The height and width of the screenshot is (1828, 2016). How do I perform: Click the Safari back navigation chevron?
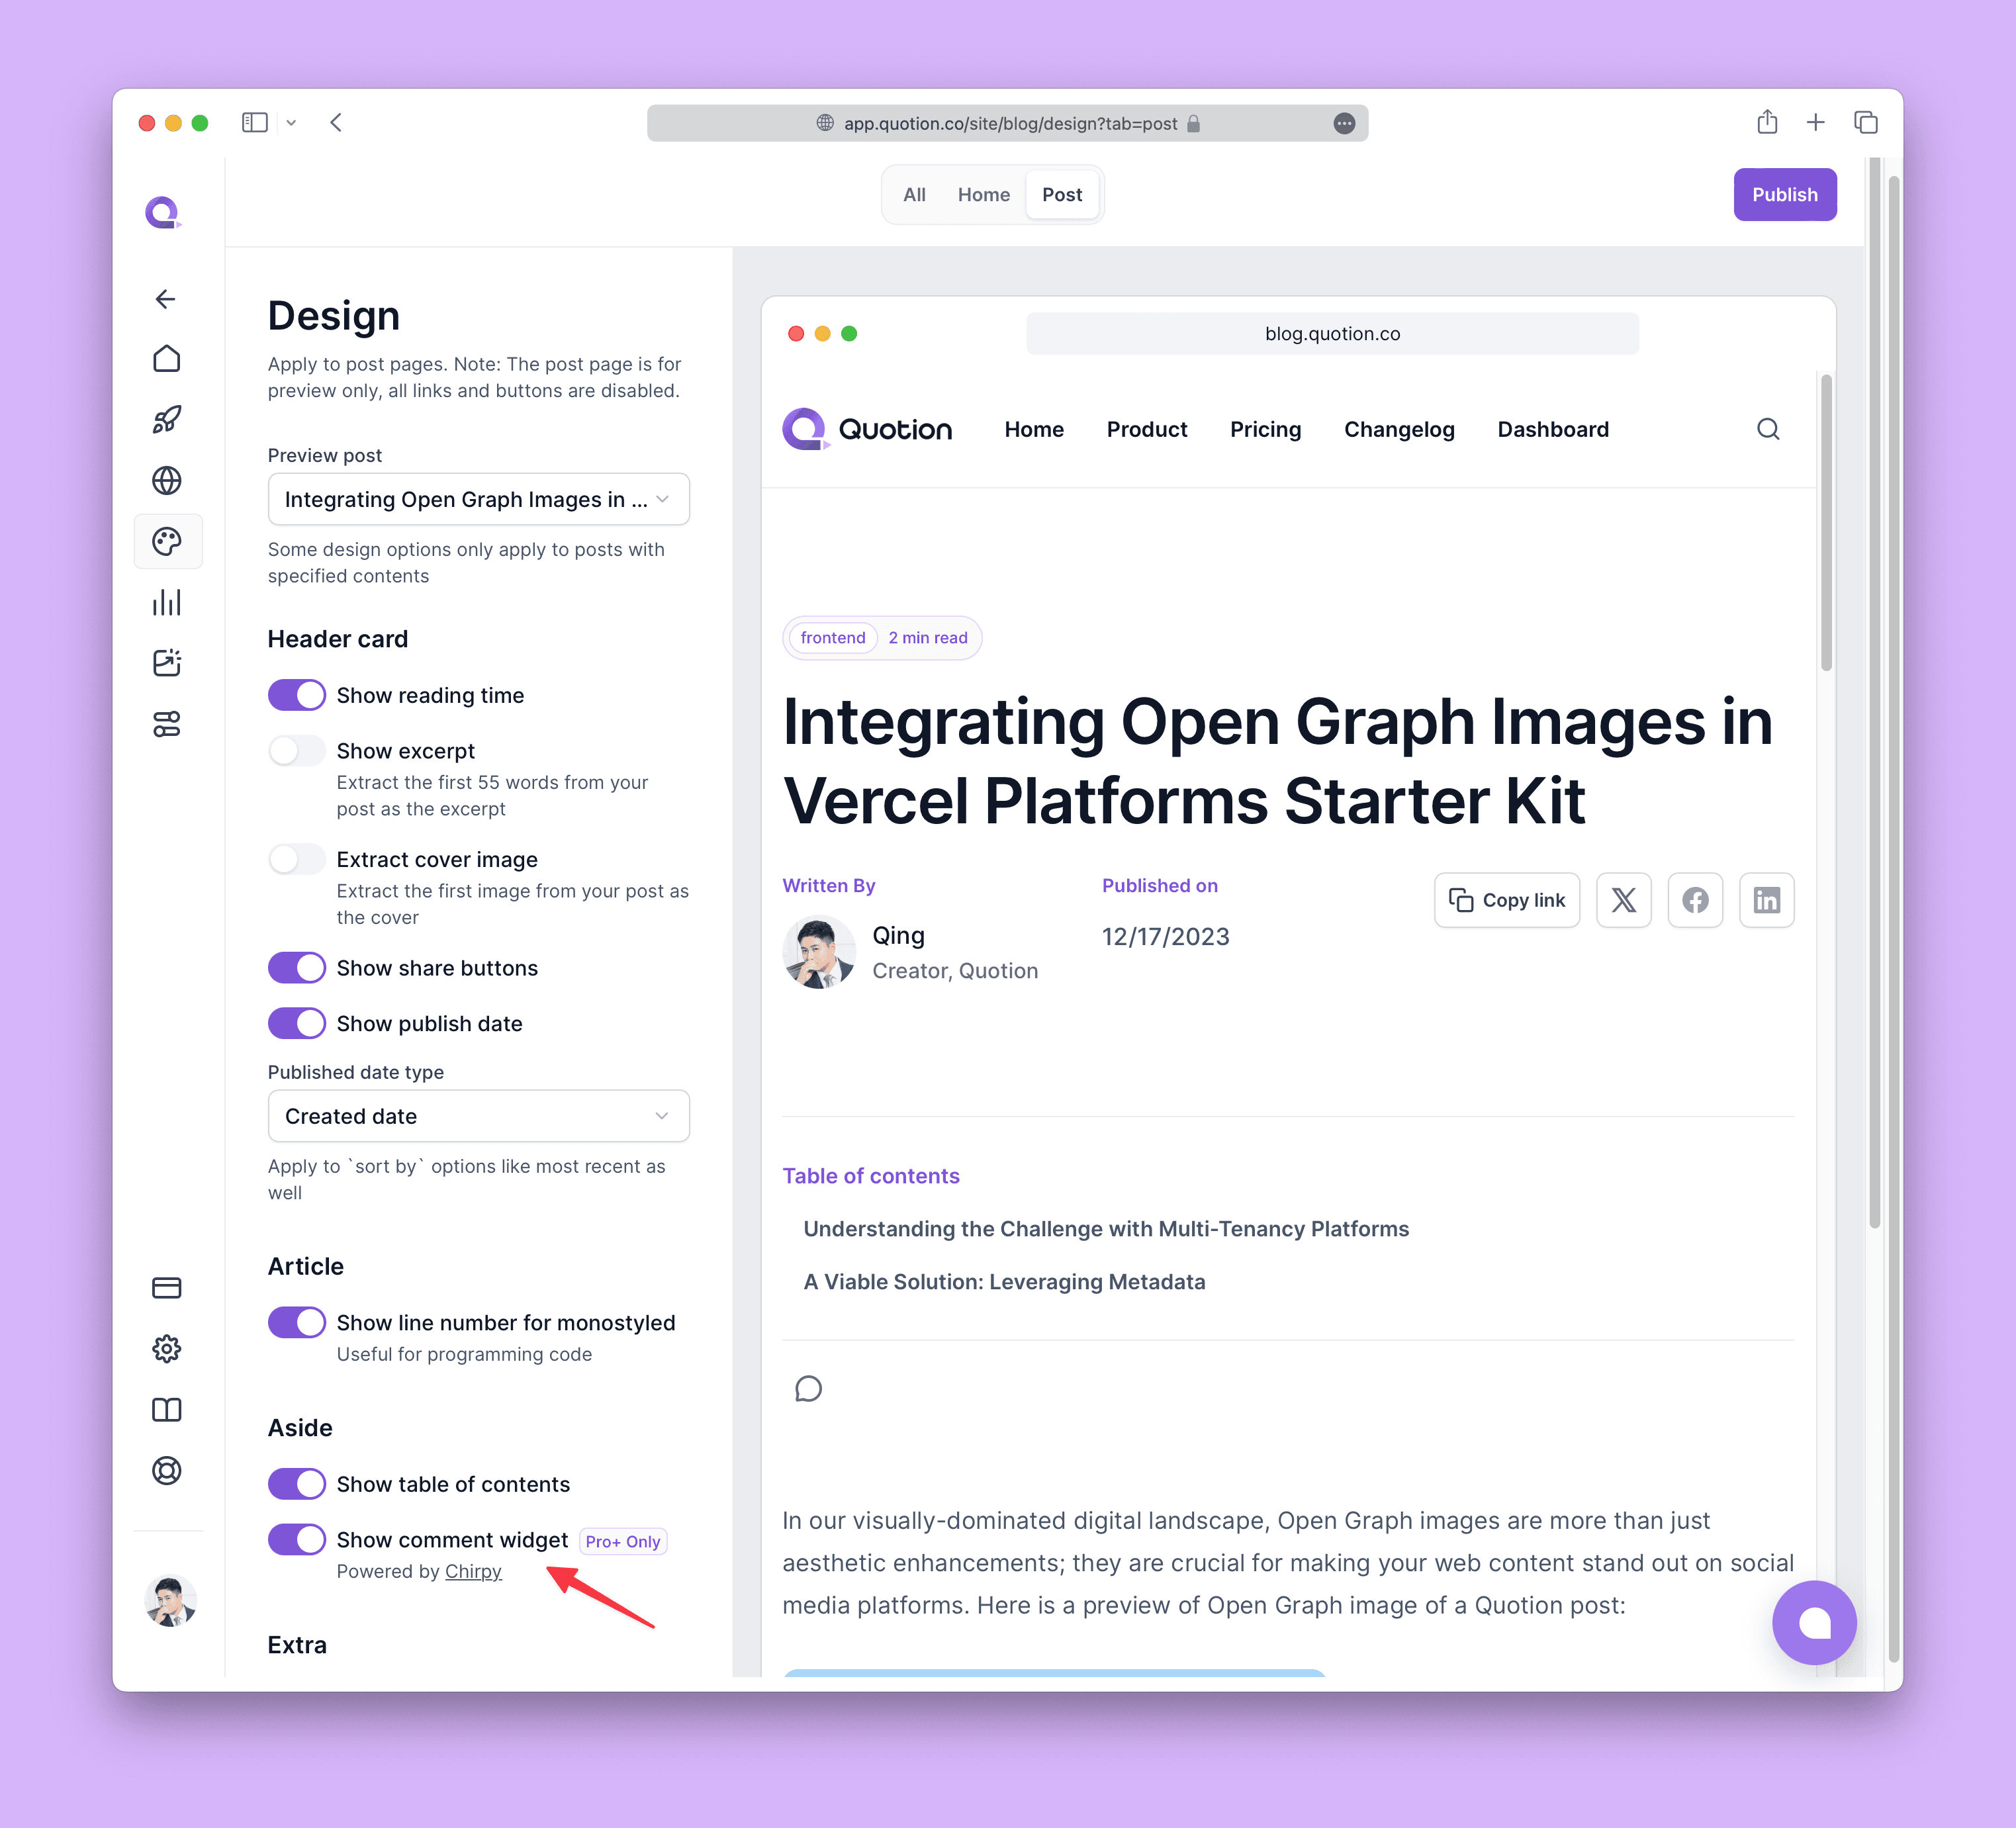click(336, 123)
